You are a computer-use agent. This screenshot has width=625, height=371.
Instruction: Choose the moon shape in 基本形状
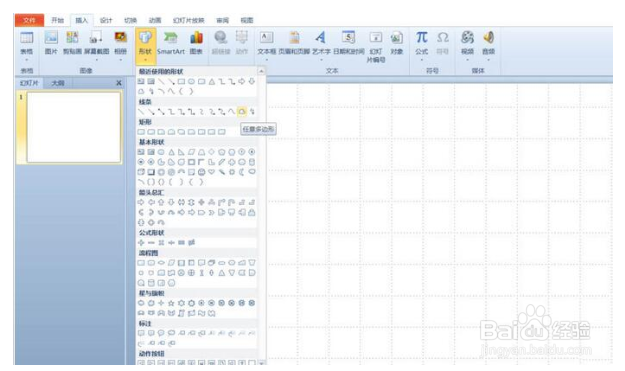(x=242, y=172)
